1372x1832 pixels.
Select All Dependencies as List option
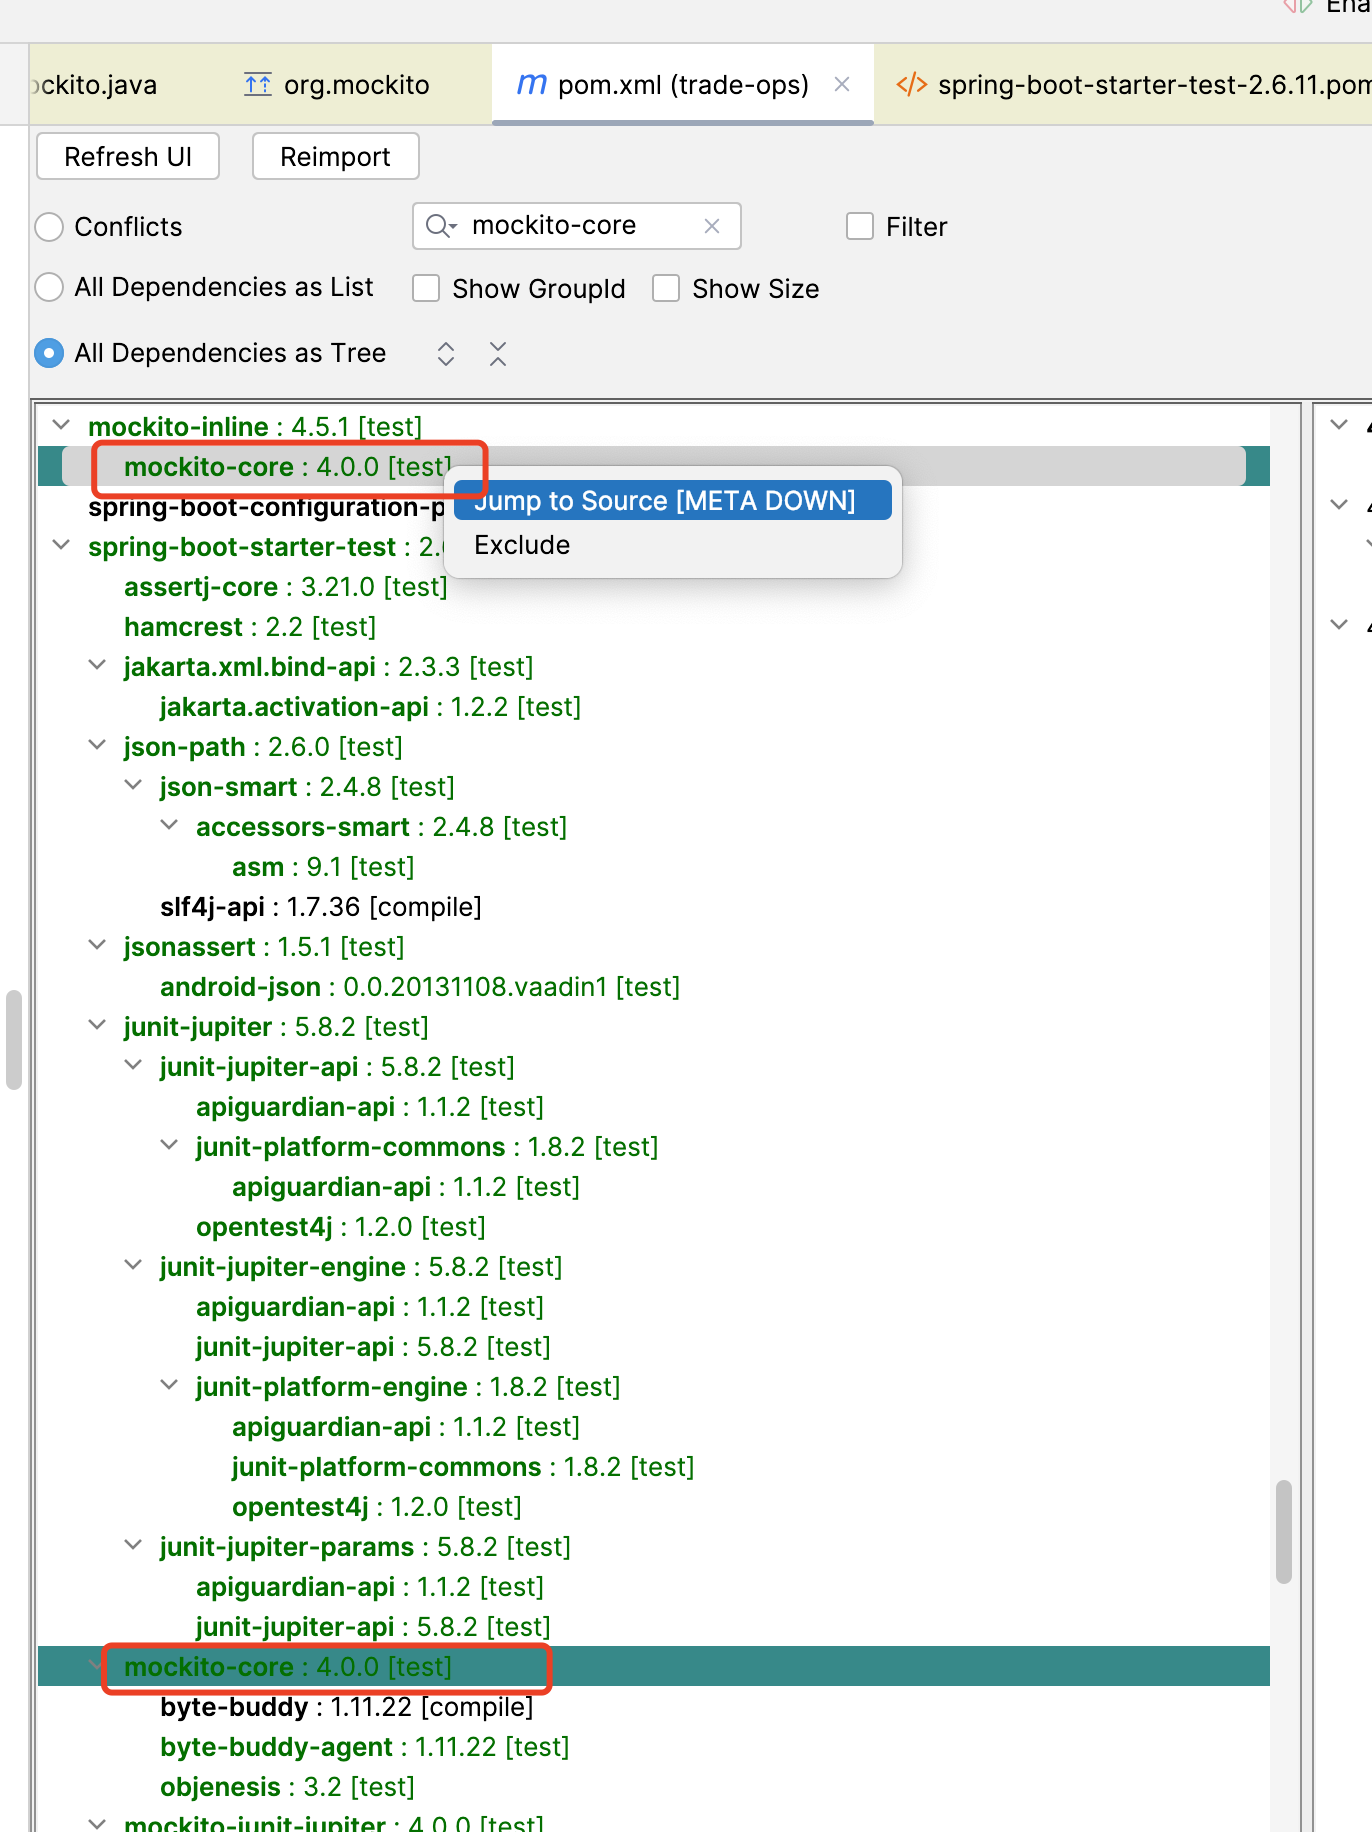point(49,288)
